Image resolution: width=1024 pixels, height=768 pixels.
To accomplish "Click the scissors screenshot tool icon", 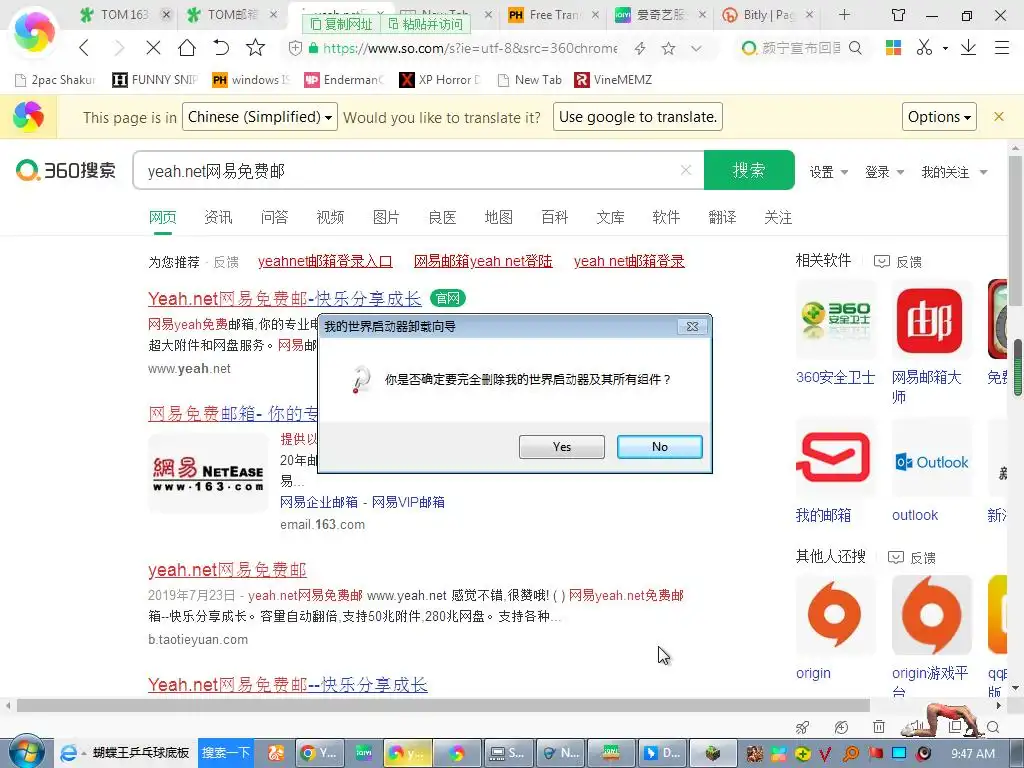I will [x=924, y=47].
